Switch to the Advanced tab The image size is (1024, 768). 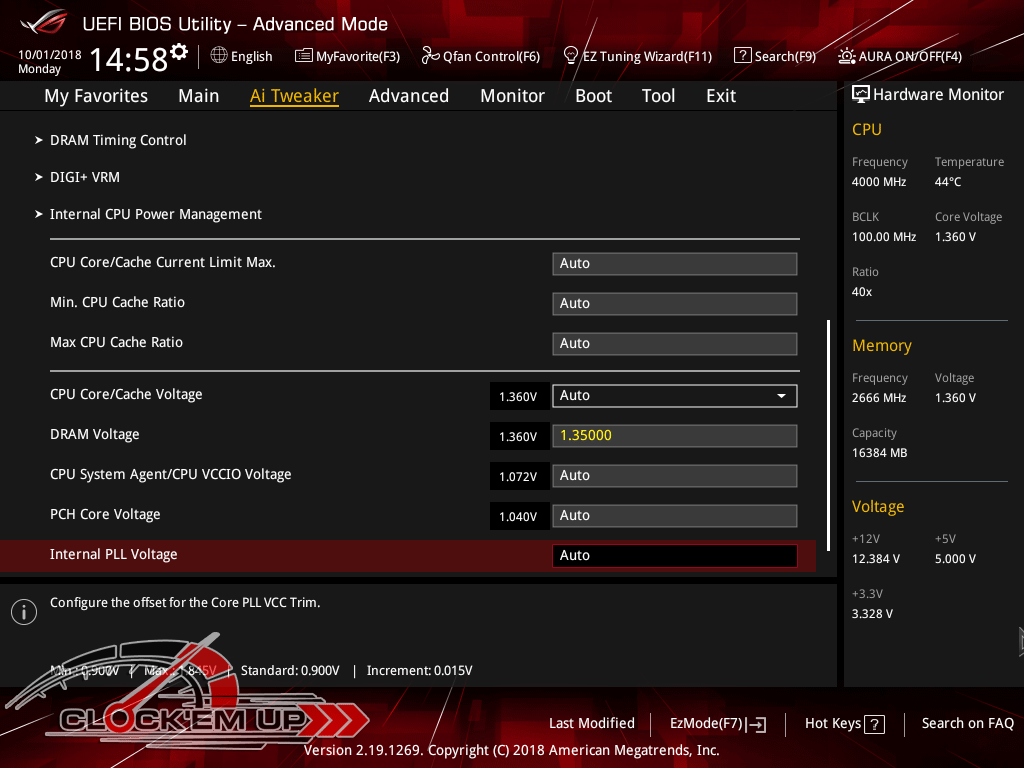coord(408,96)
